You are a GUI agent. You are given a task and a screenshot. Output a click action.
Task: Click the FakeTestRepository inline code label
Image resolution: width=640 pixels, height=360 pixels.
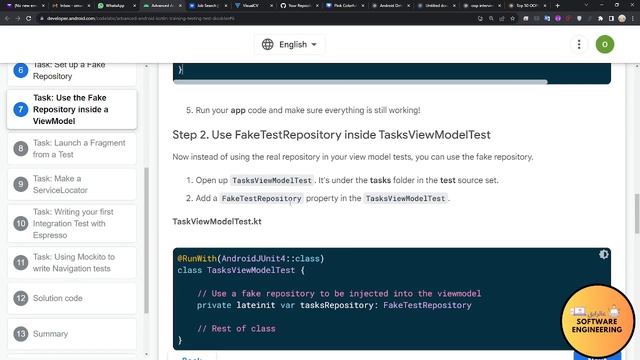(261, 198)
